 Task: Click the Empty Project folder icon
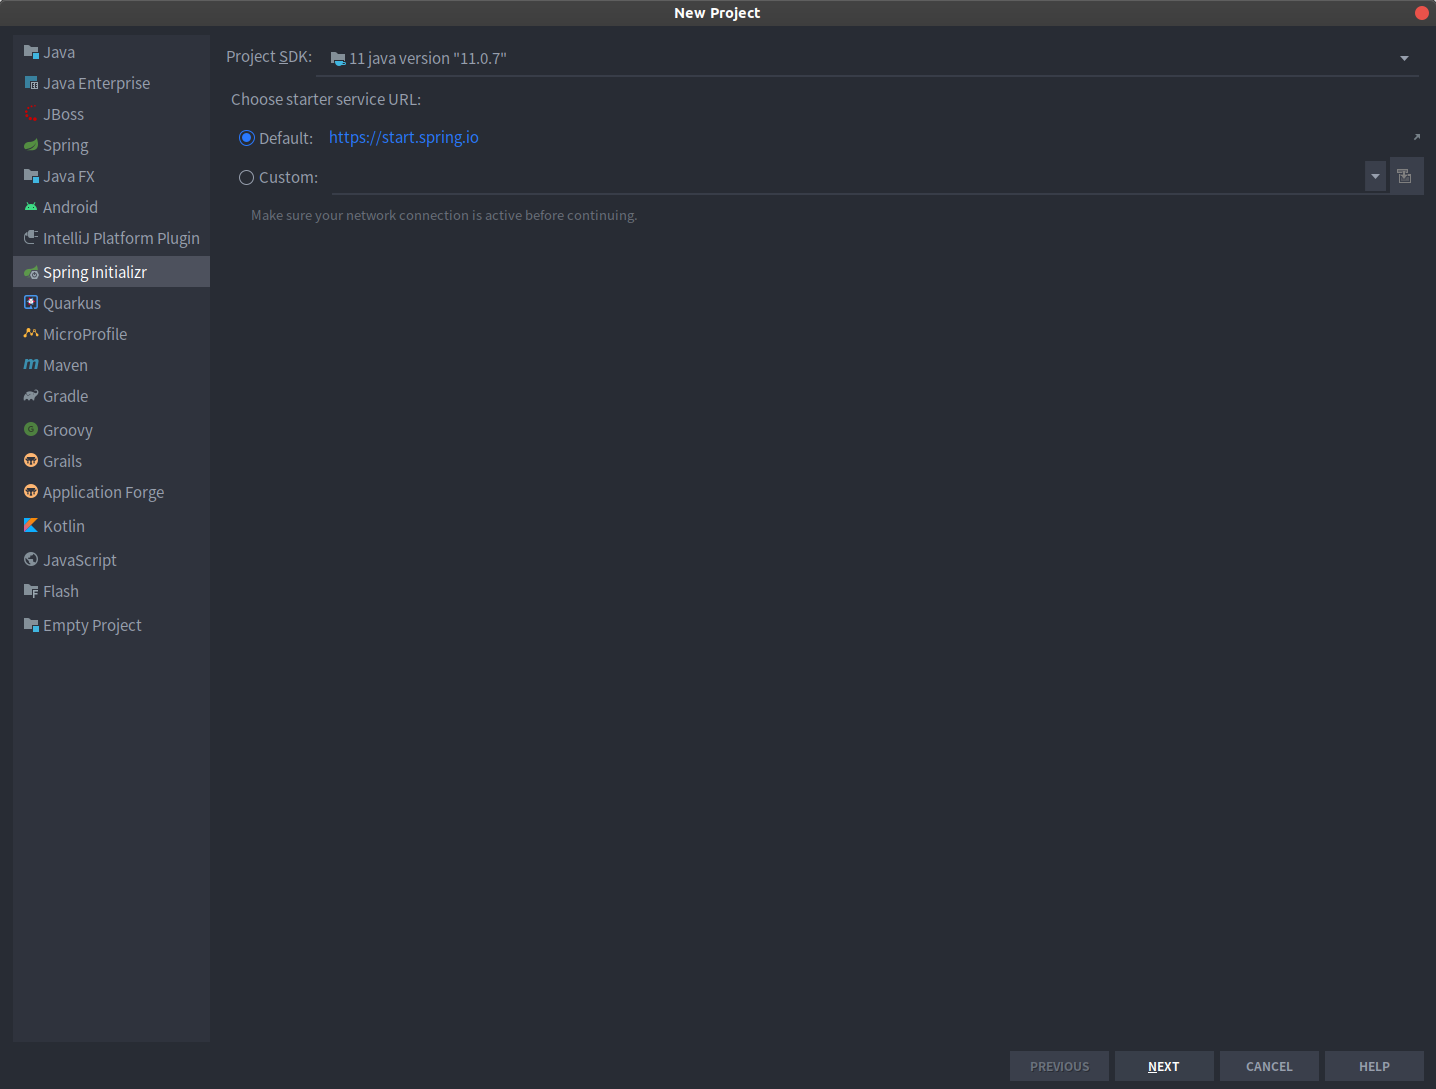click(31, 624)
